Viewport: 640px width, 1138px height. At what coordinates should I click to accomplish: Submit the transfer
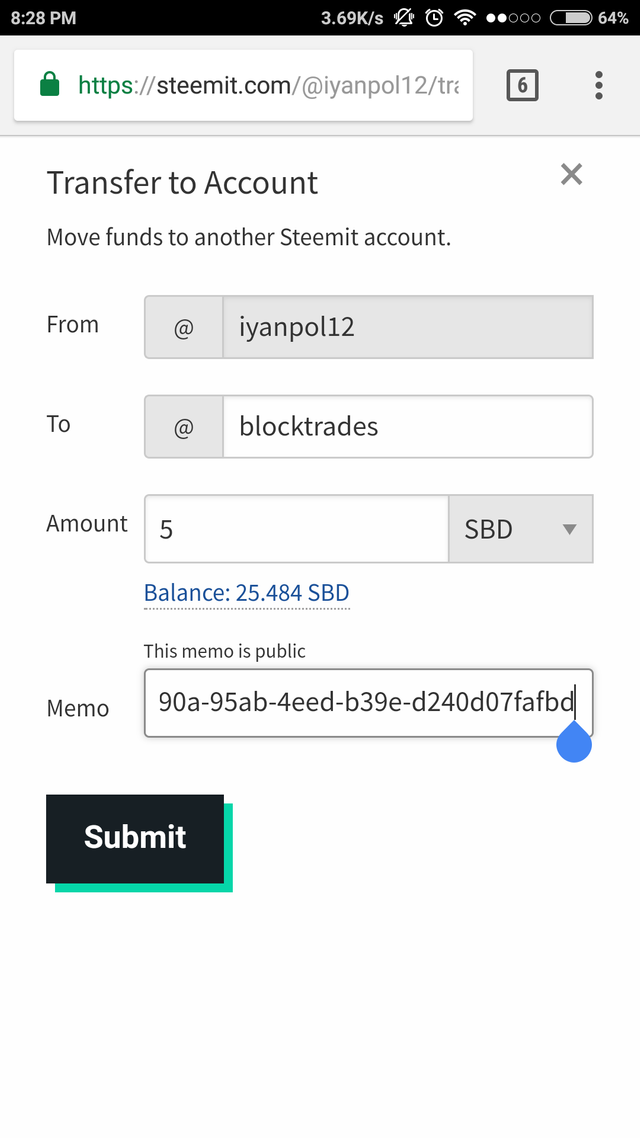[x=135, y=838]
